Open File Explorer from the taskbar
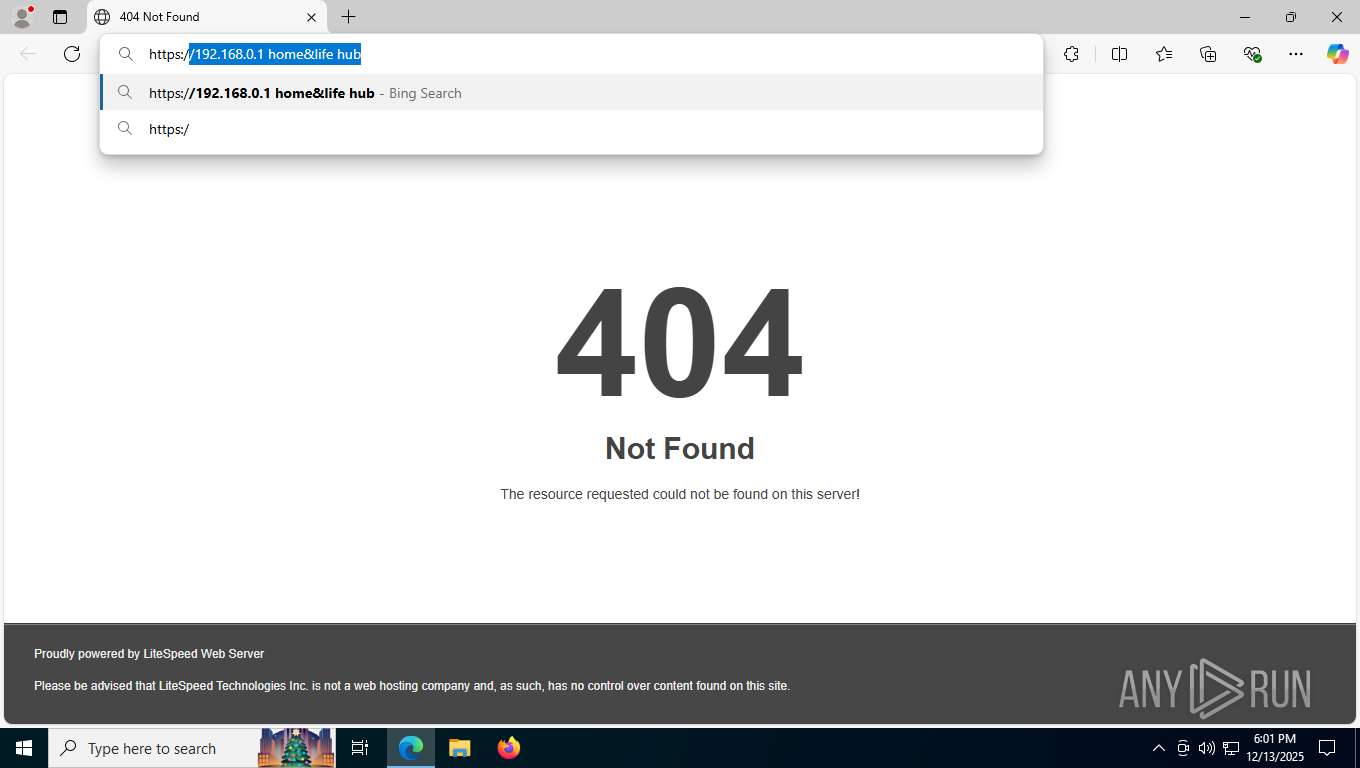The image size is (1360, 768). 459,748
